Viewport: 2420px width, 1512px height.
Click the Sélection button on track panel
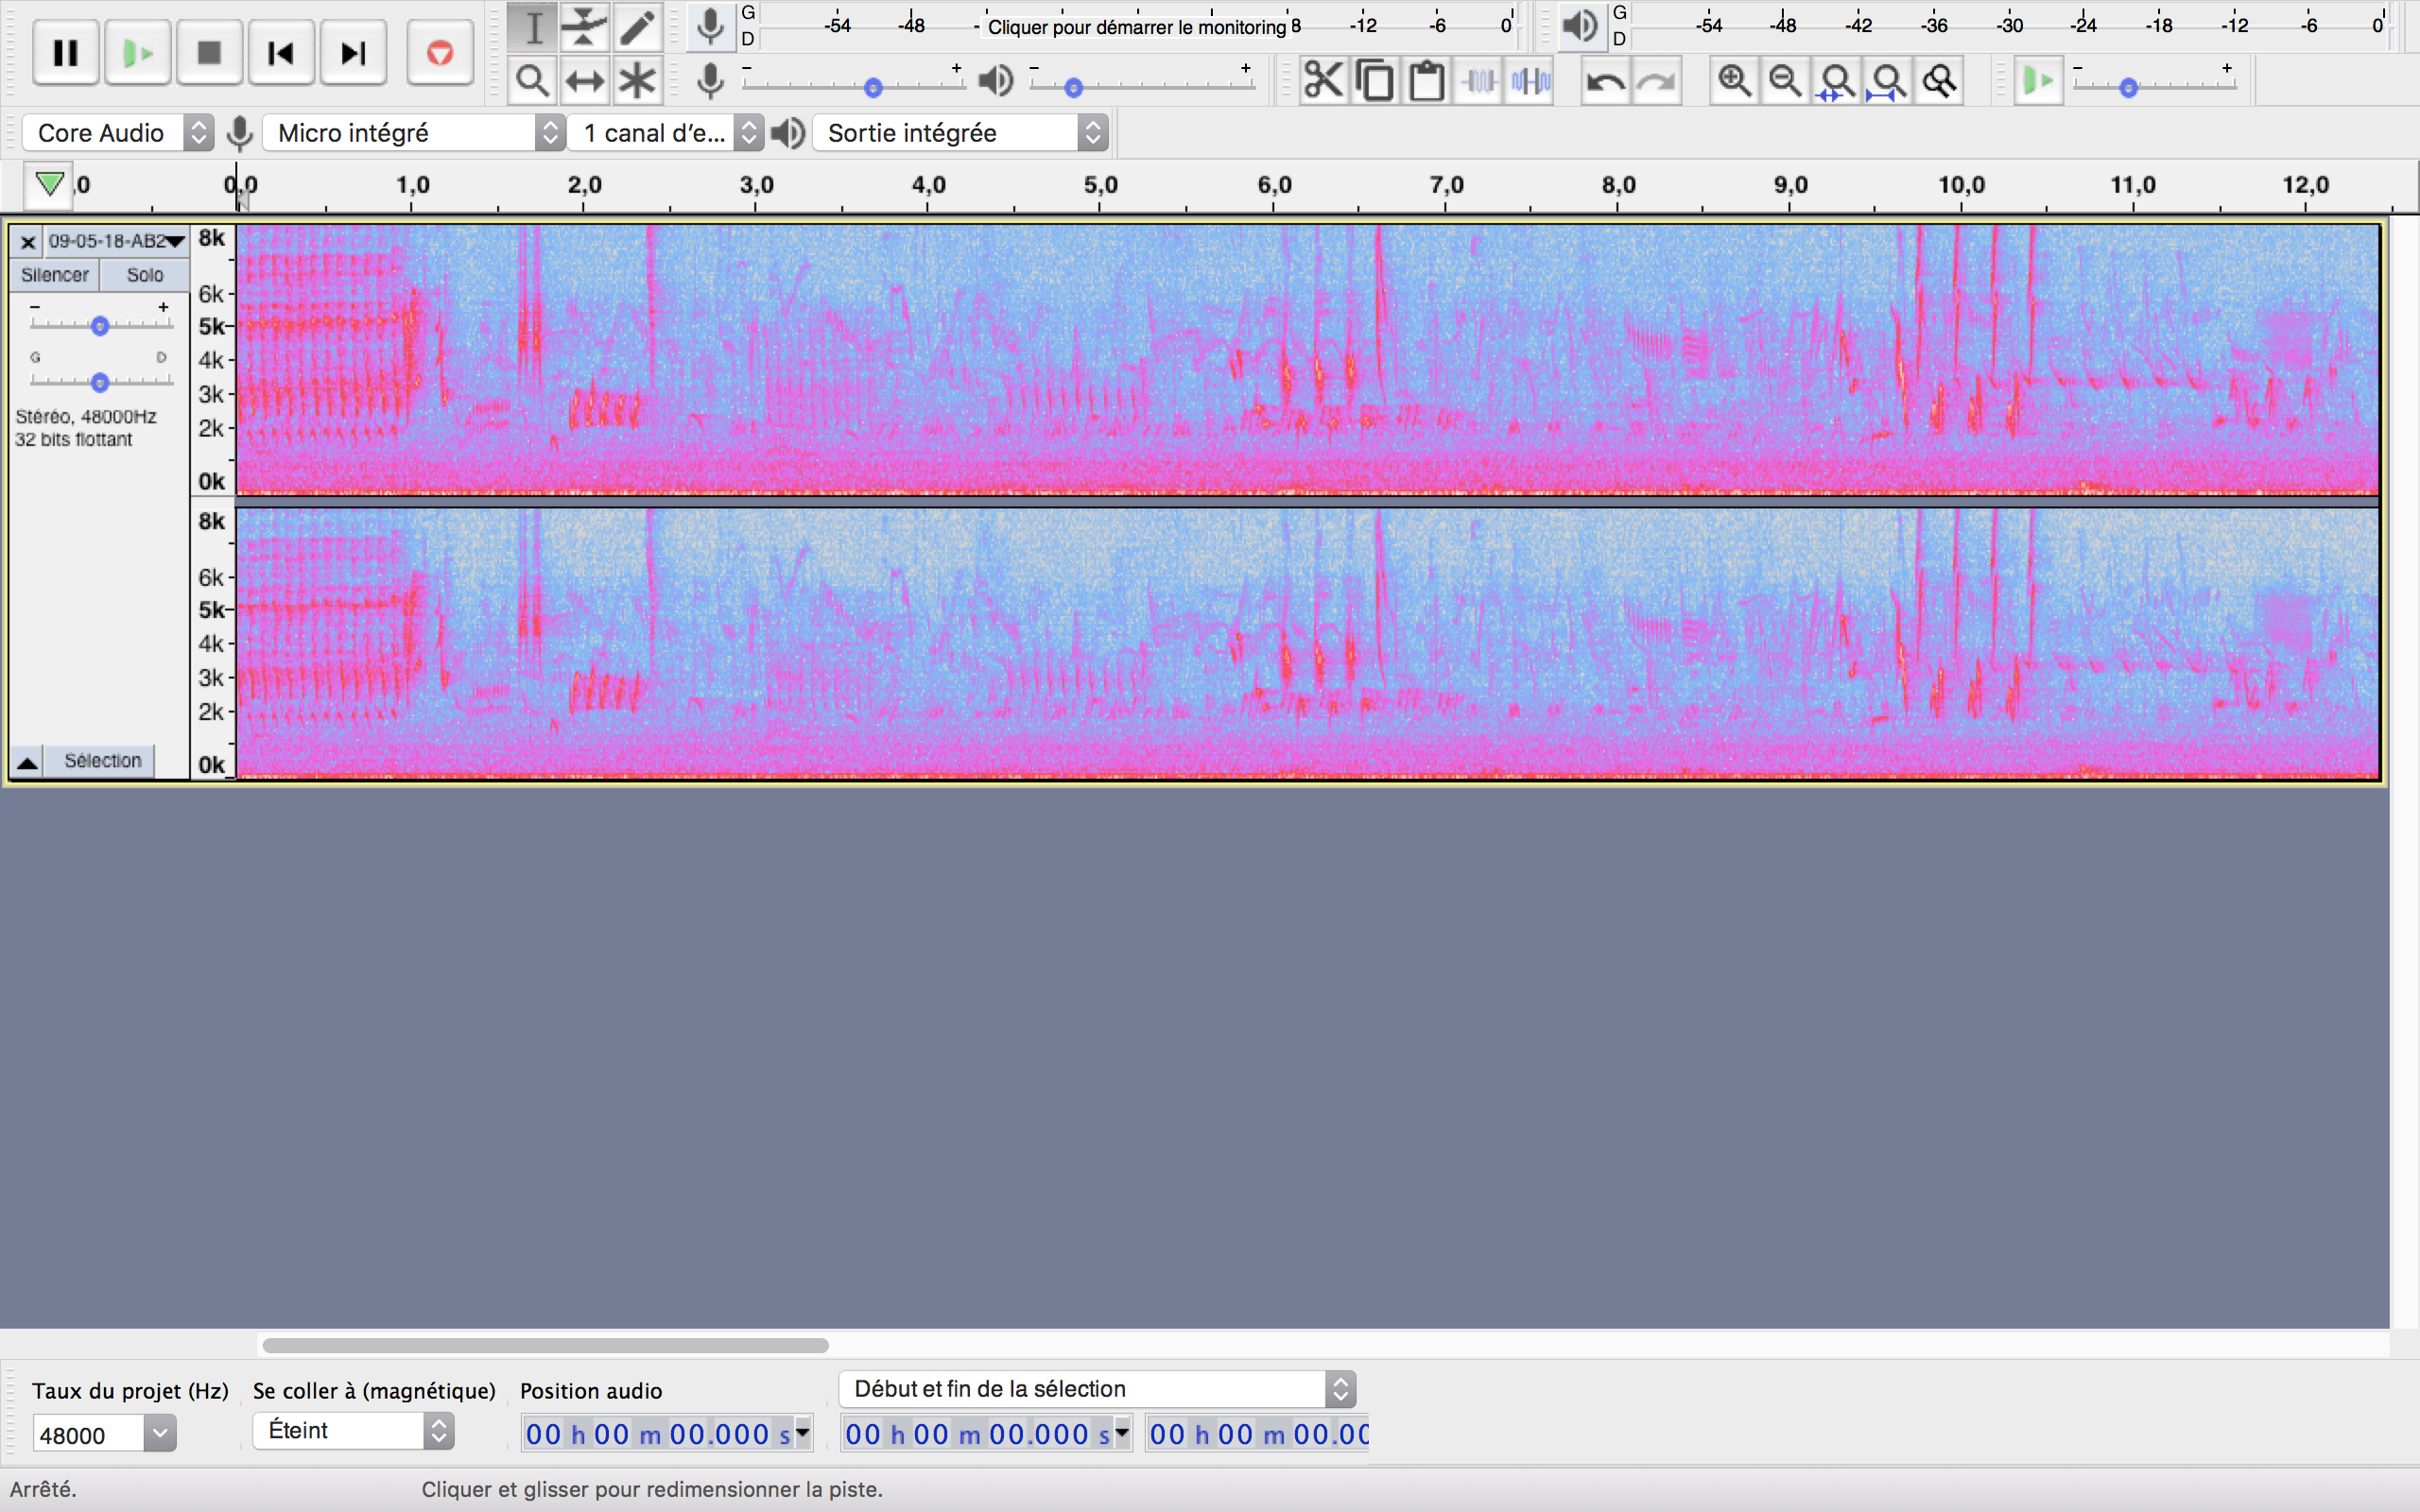click(x=102, y=761)
